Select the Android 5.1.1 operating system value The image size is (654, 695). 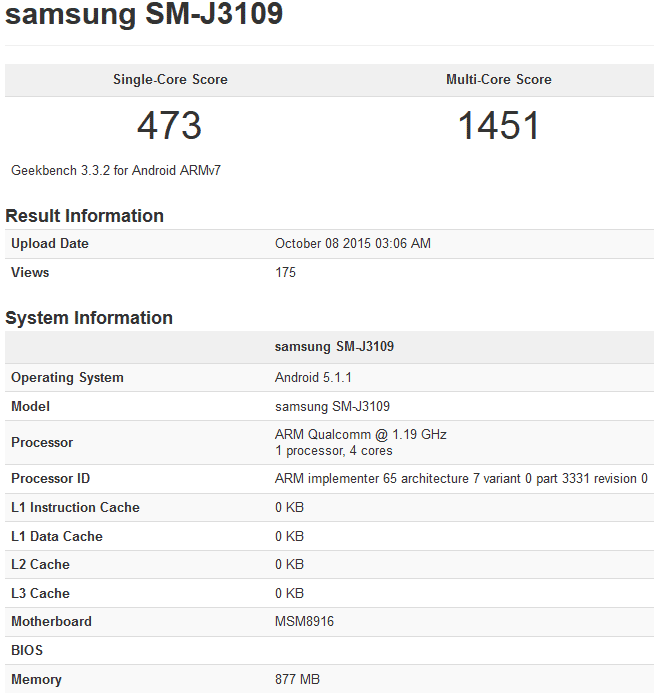click(x=313, y=378)
